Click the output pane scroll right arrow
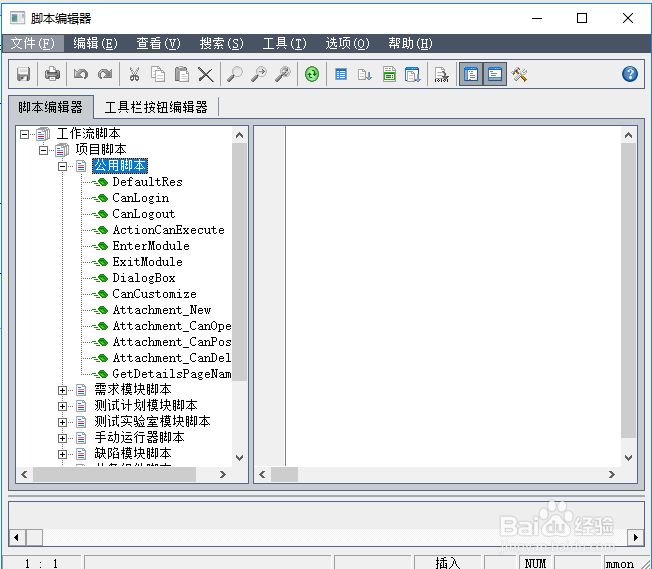Image resolution: width=652 pixels, height=569 pixels. 635,537
